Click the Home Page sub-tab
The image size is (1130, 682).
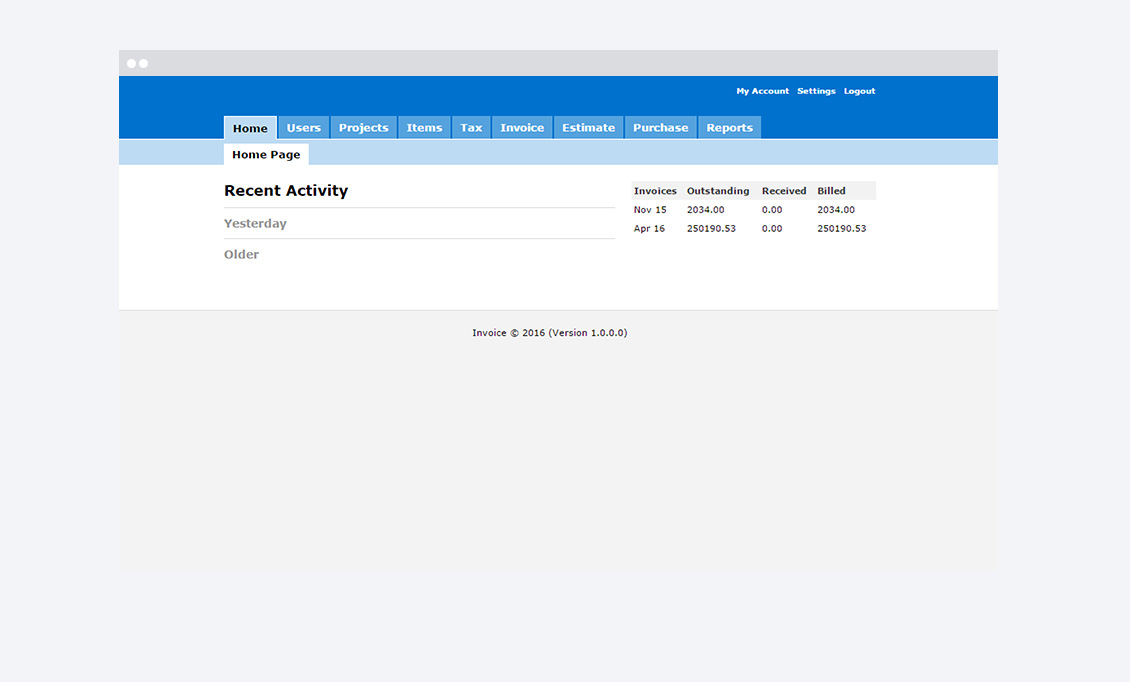266,155
